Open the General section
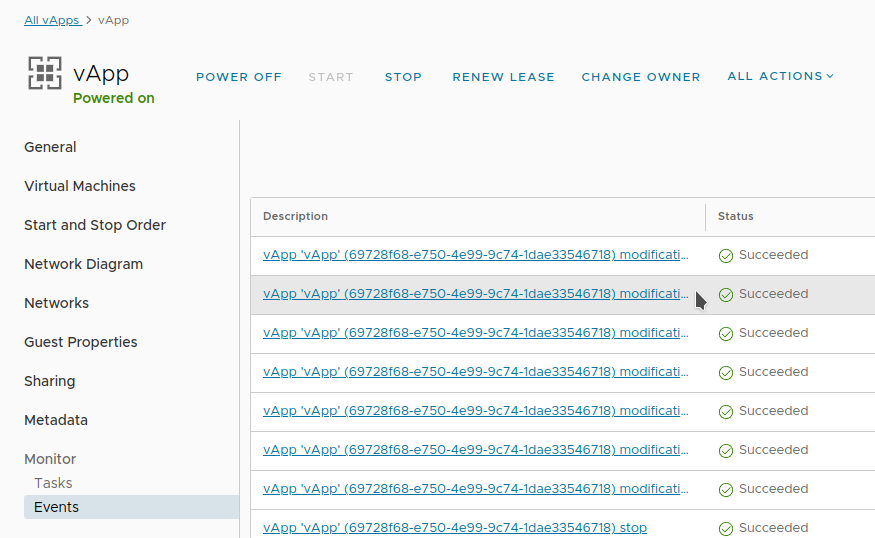The image size is (875, 538). click(50, 147)
